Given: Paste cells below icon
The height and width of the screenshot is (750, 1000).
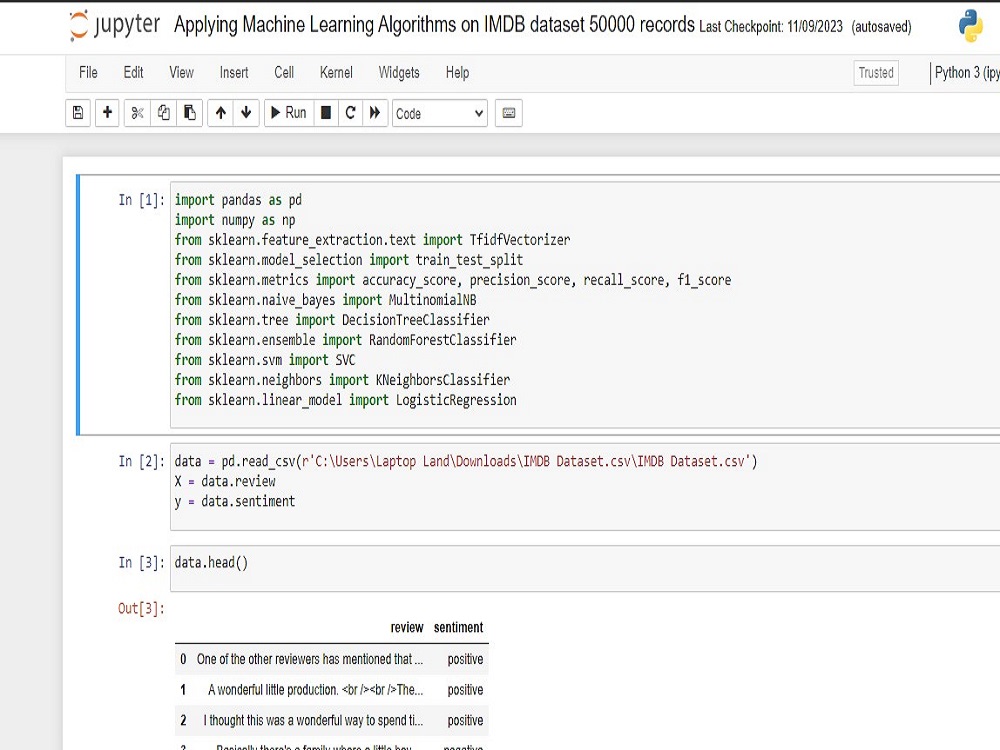Looking at the screenshot, I should [x=189, y=113].
